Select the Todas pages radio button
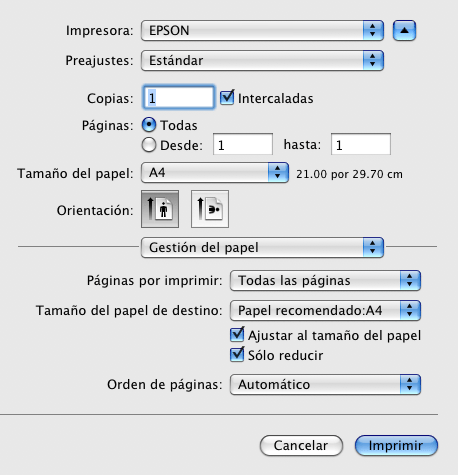Viewport: 458px width, 475px height. coord(149,125)
